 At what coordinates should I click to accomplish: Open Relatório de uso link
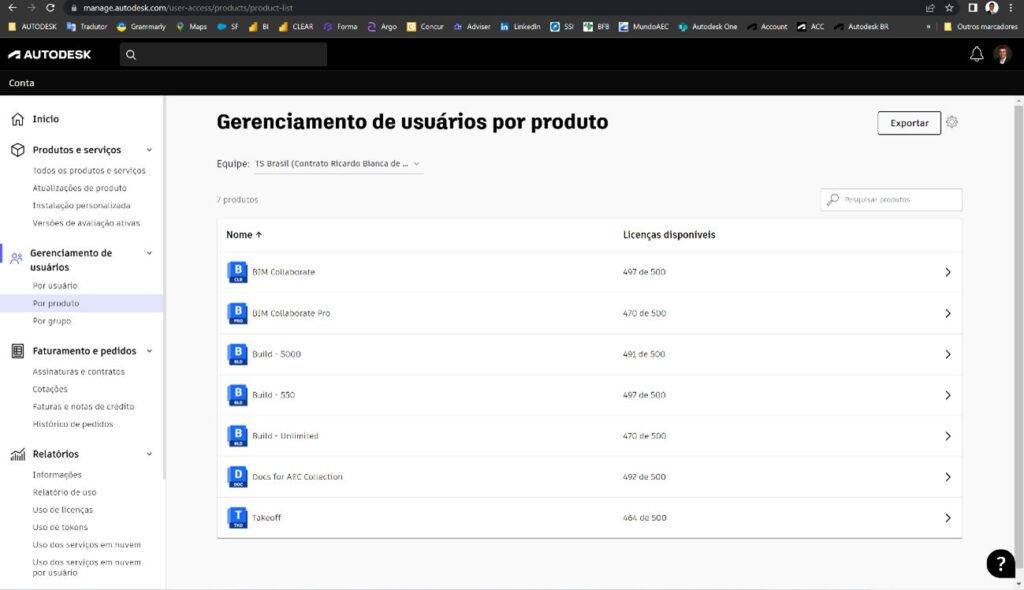click(x=64, y=493)
